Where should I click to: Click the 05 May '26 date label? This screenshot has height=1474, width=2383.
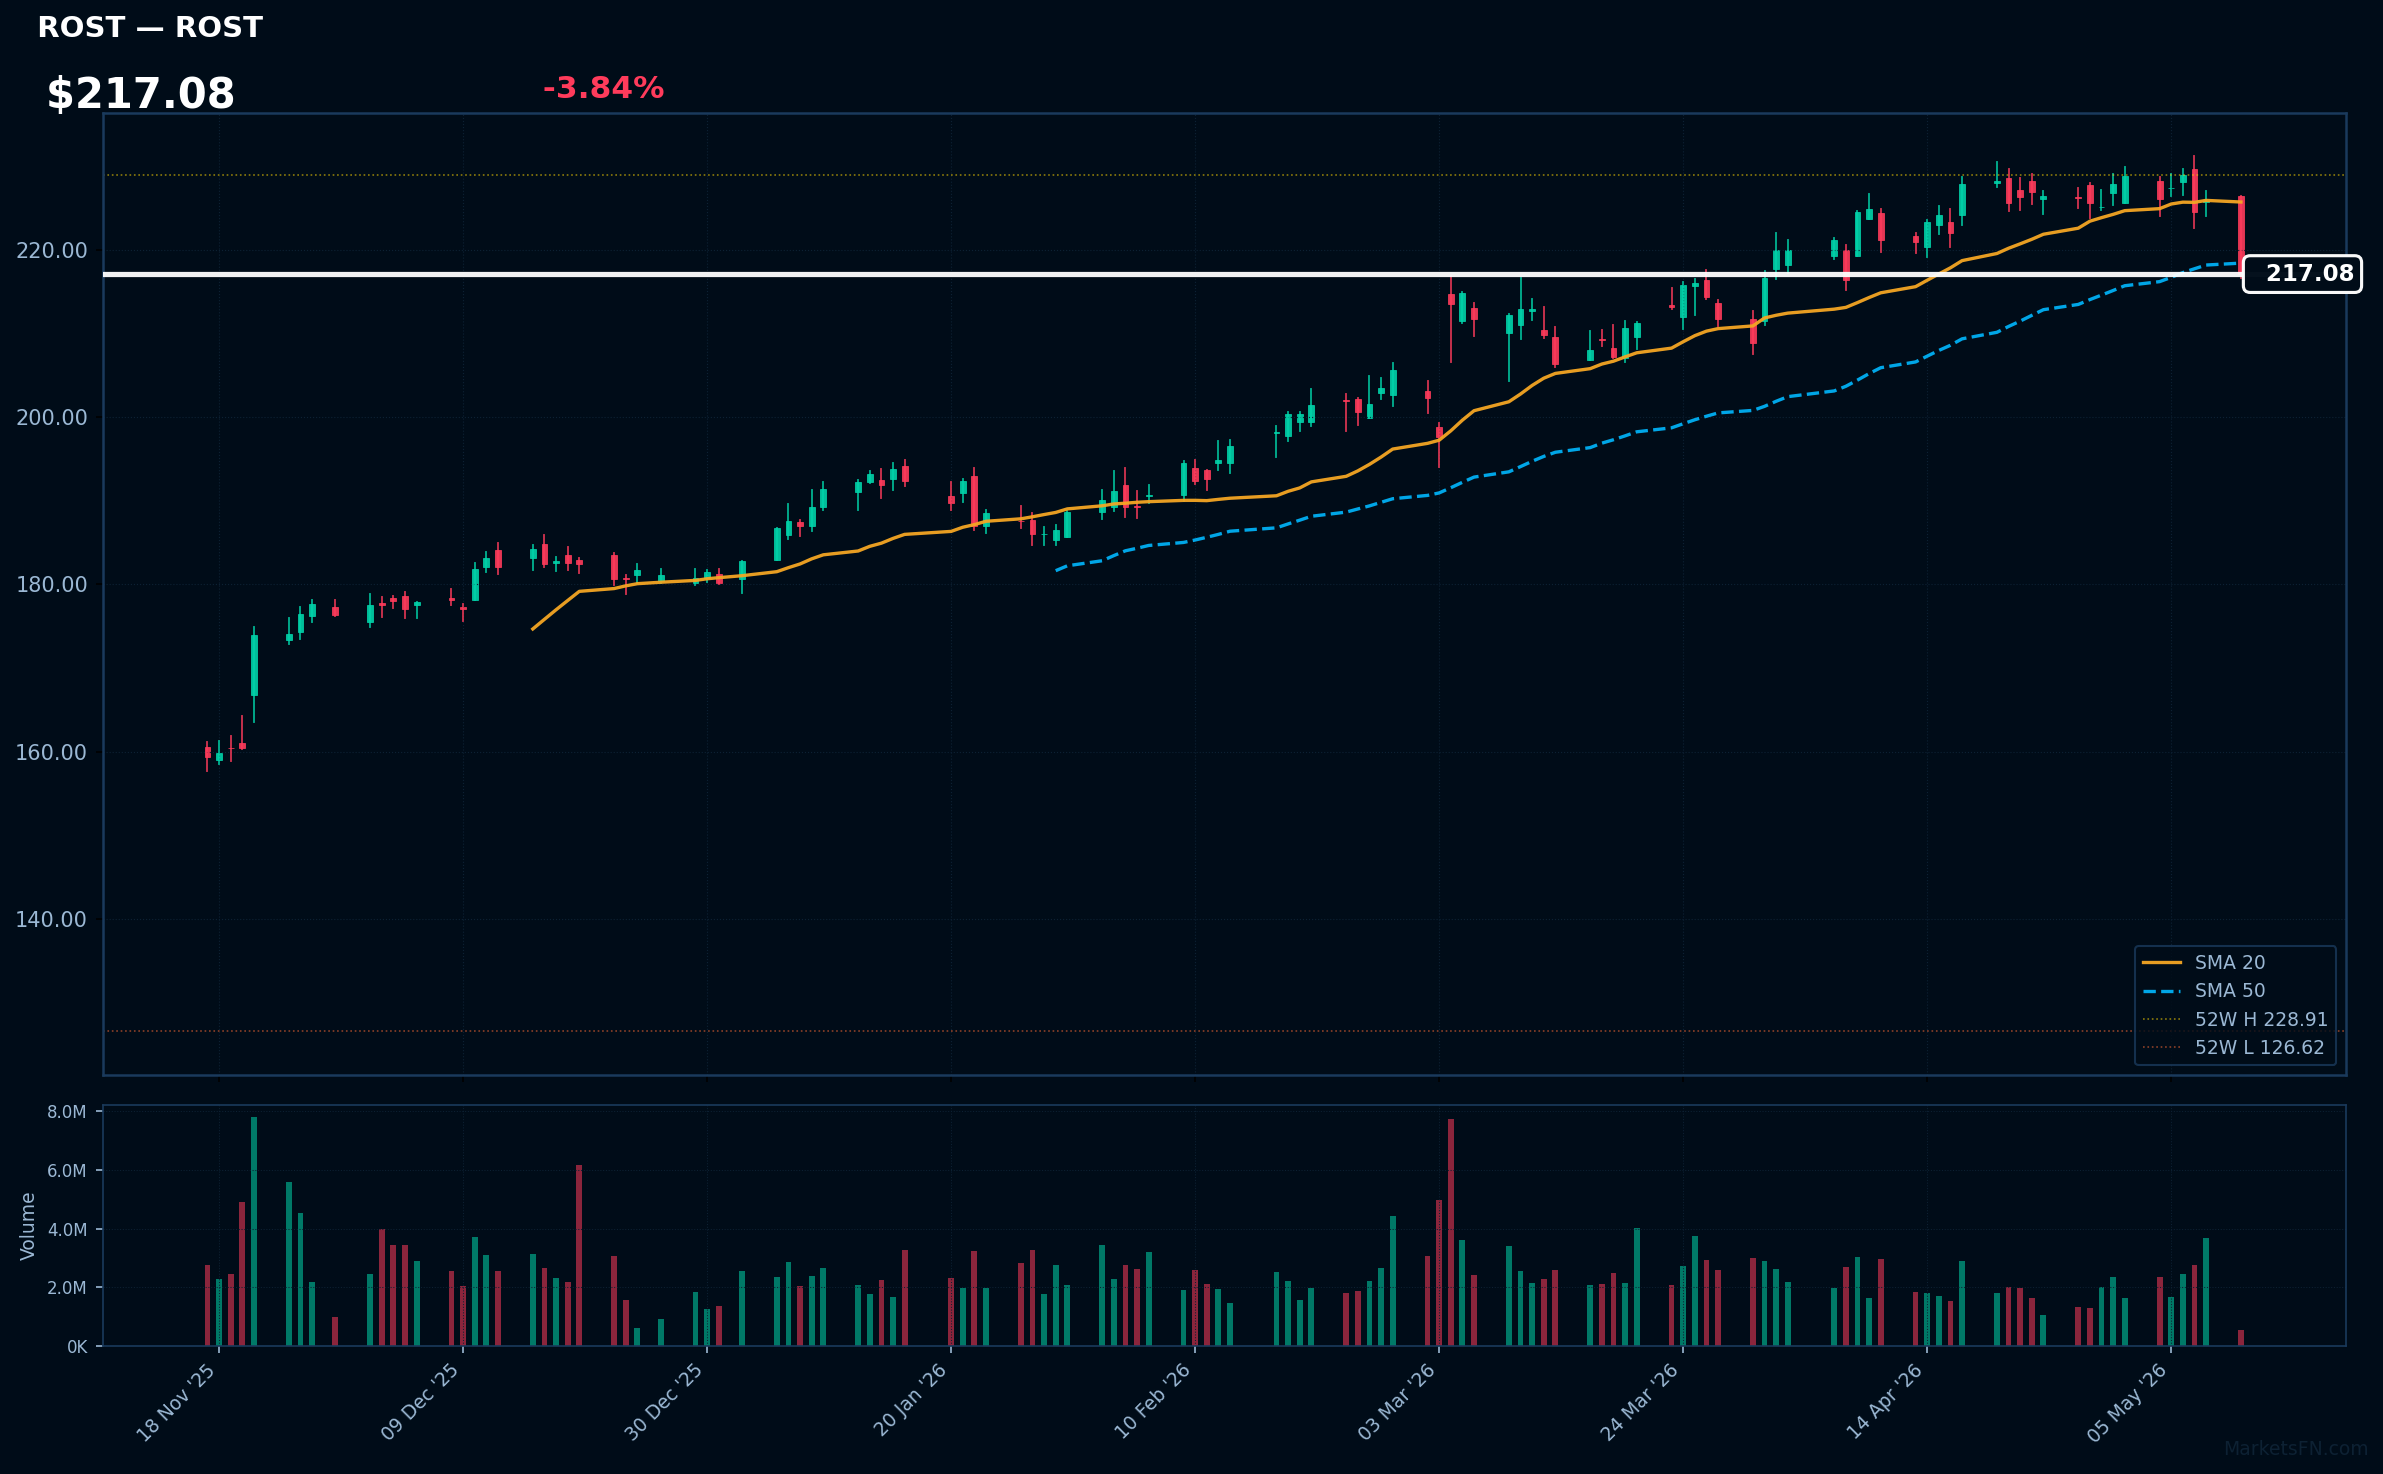[x=2127, y=1402]
